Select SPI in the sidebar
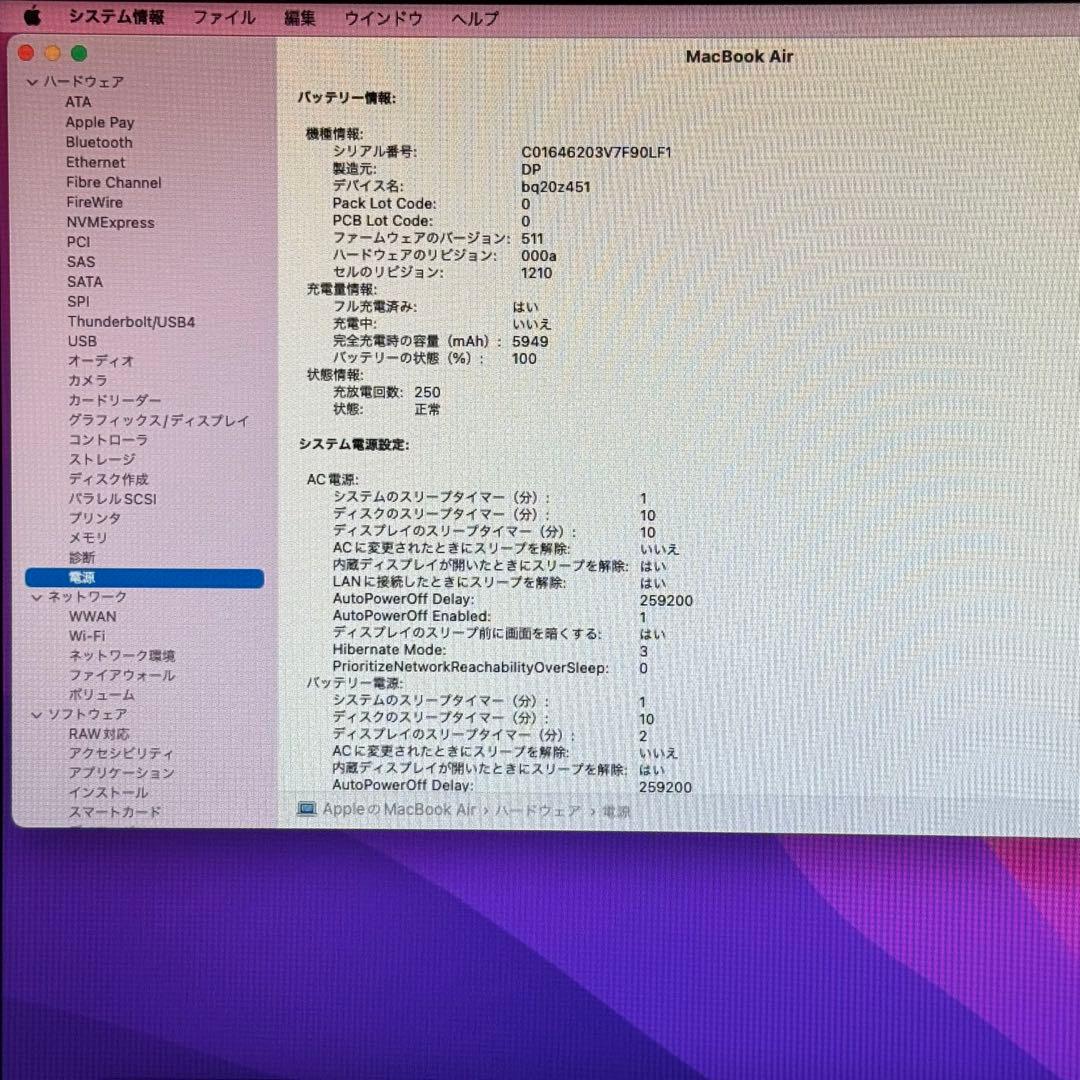 click(x=79, y=302)
